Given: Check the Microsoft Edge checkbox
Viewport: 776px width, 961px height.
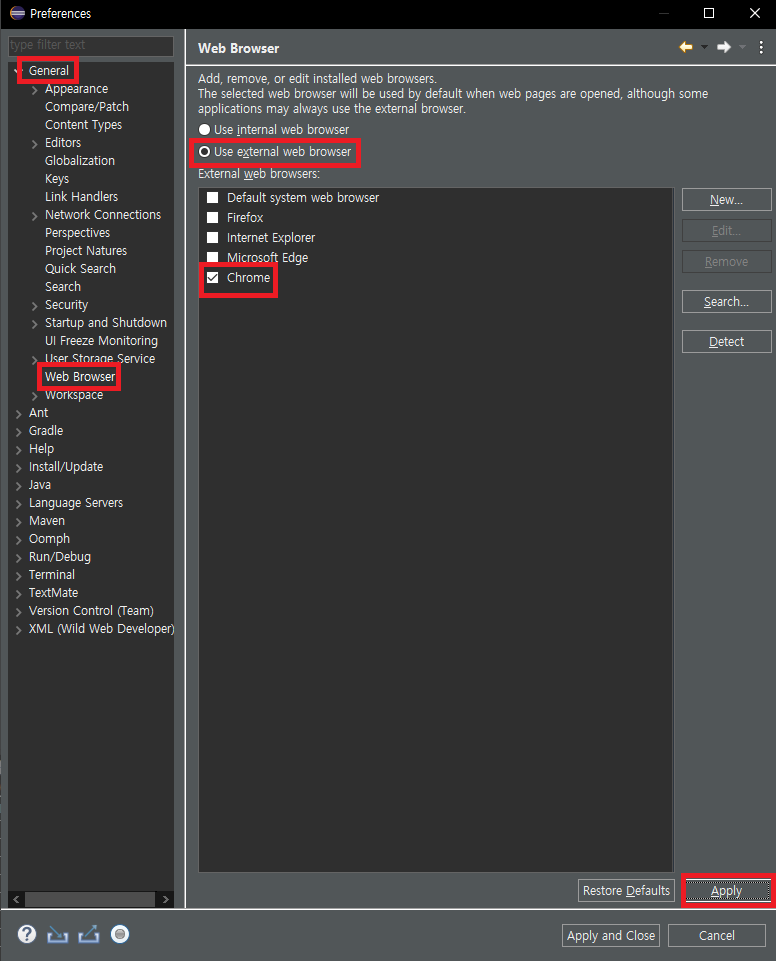Looking at the screenshot, I should coord(213,257).
